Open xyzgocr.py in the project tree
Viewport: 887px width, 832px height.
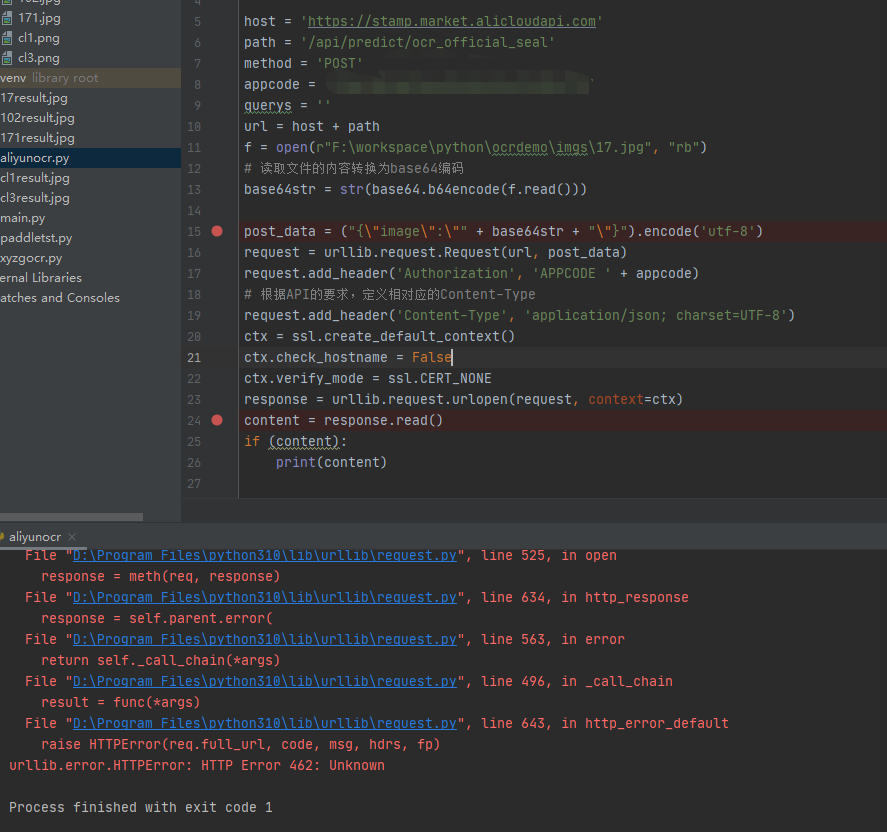[31, 258]
